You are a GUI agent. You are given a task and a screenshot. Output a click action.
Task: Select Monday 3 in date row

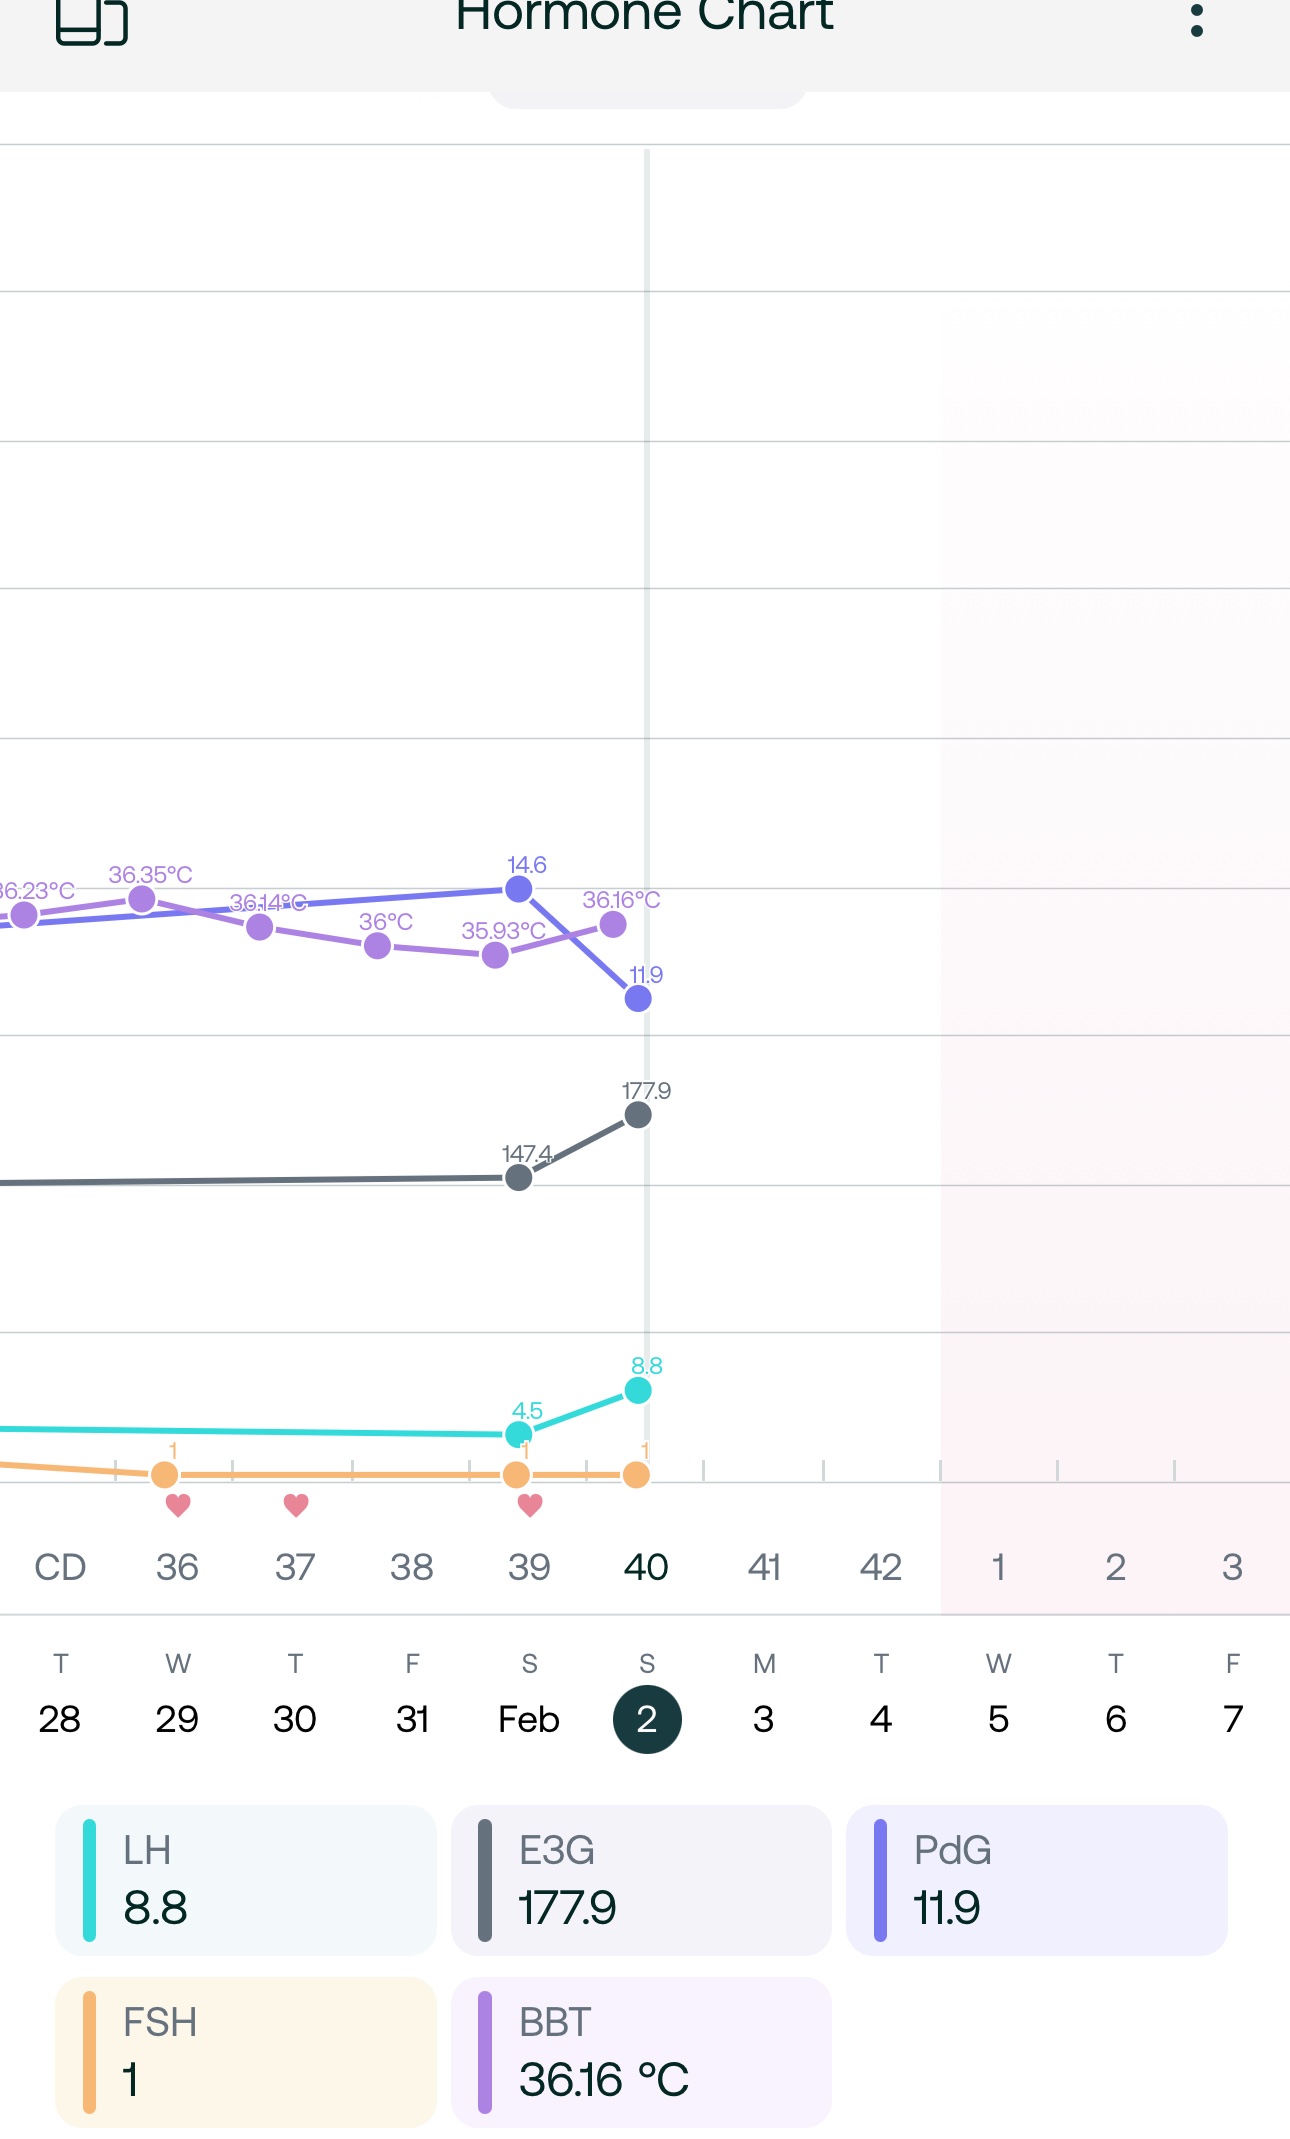764,1719
